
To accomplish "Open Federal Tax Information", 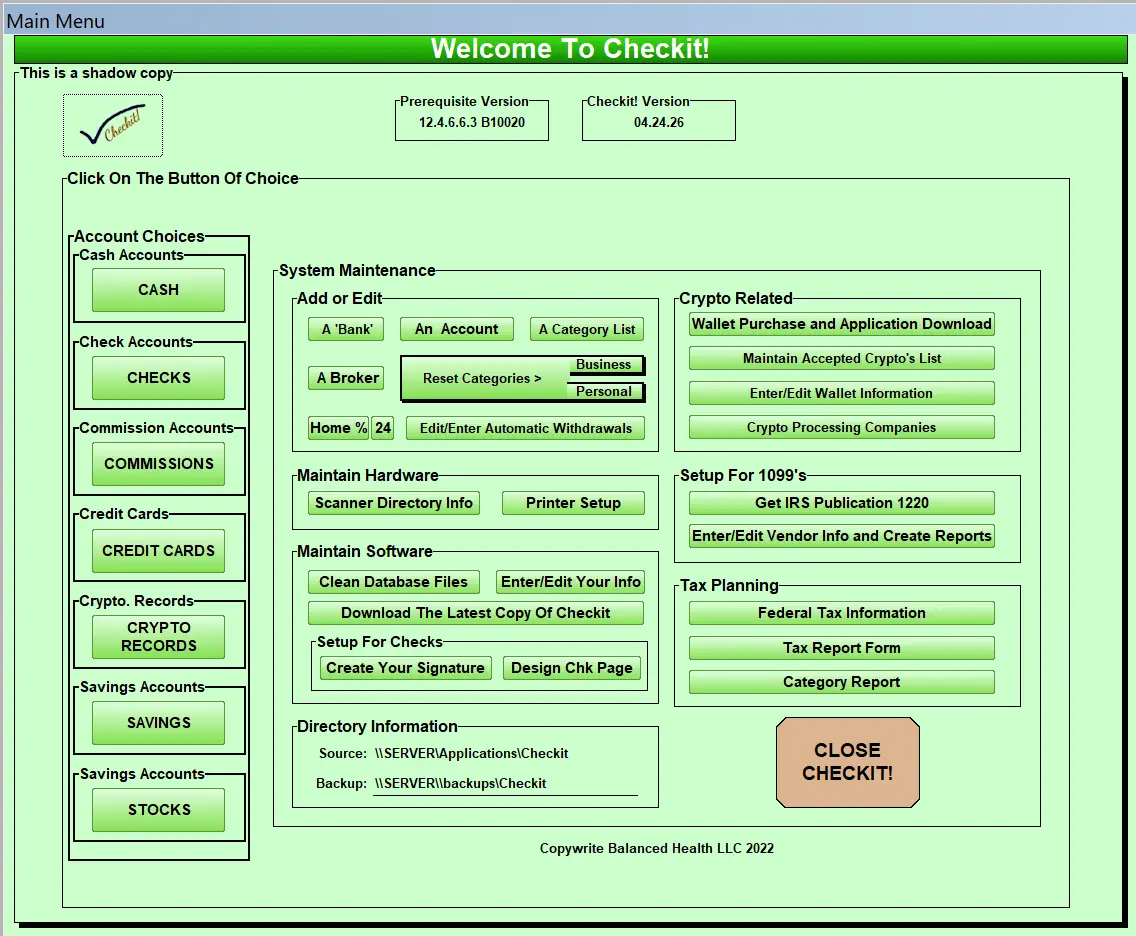I will [x=841, y=614].
